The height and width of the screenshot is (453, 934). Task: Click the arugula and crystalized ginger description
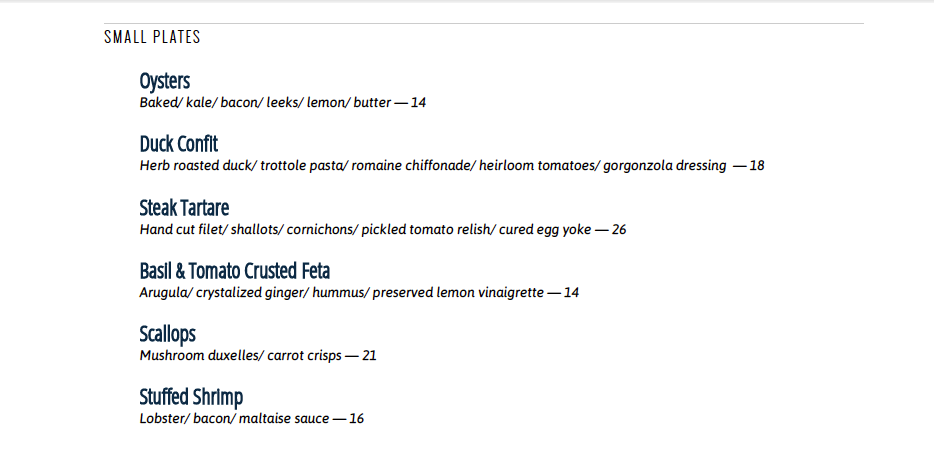341,293
